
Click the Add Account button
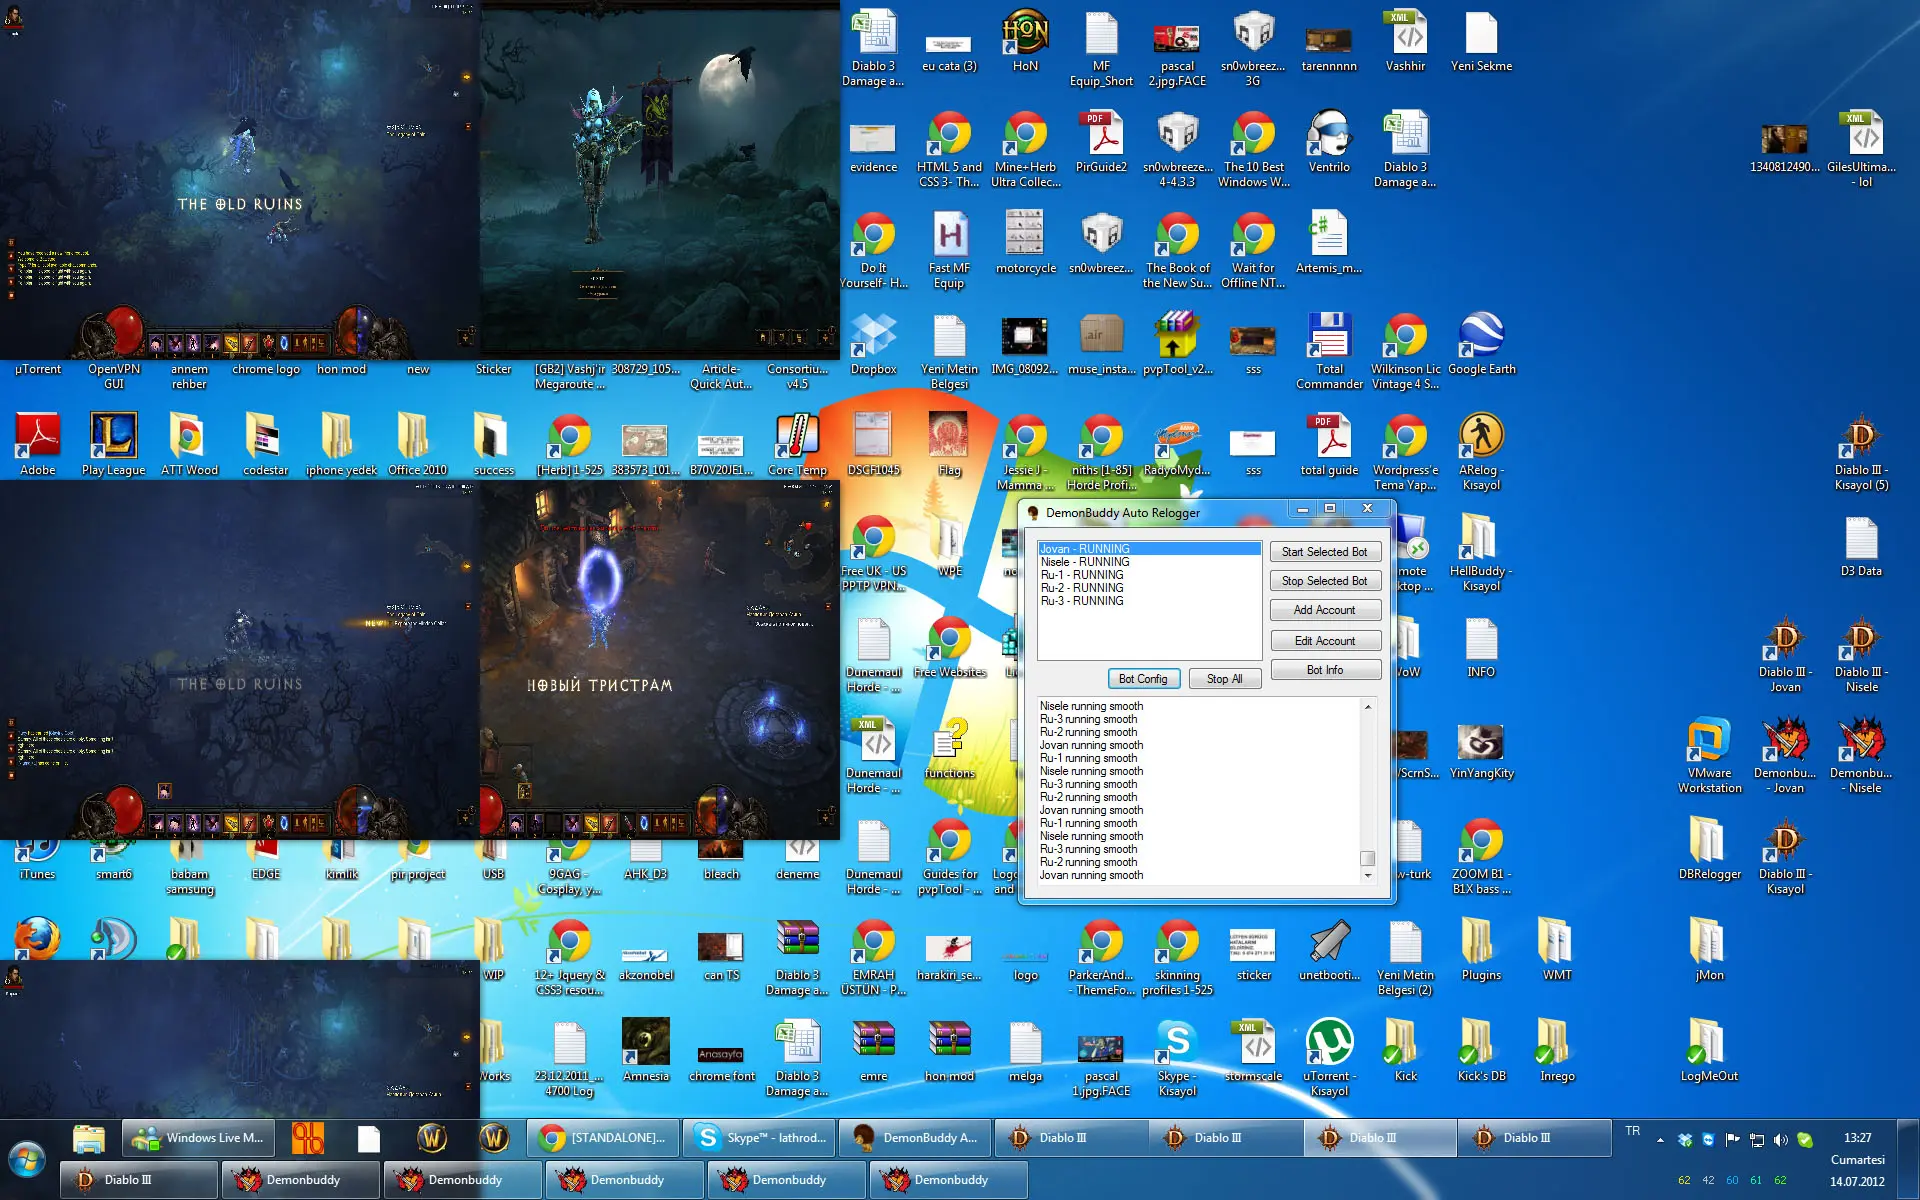[1325, 610]
